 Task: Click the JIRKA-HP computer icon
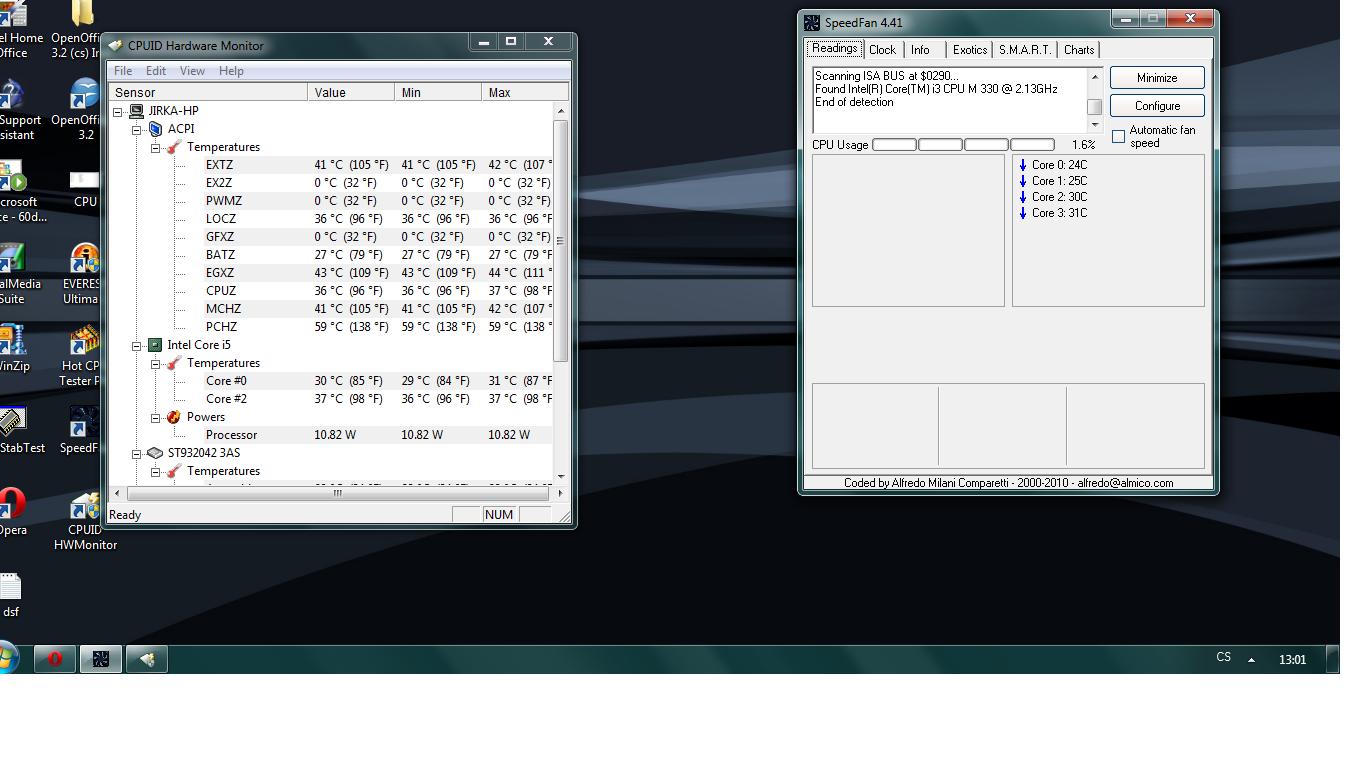tap(136, 111)
